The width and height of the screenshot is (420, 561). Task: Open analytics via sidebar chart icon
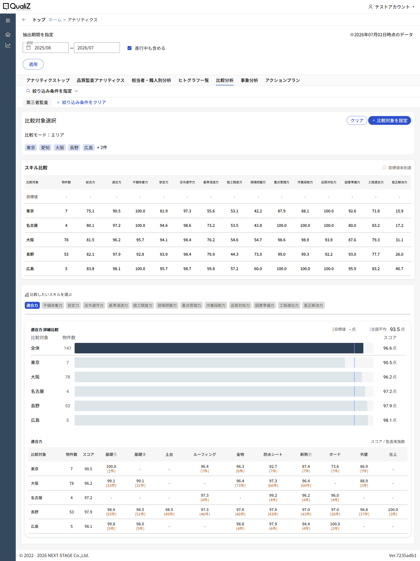coord(8,45)
